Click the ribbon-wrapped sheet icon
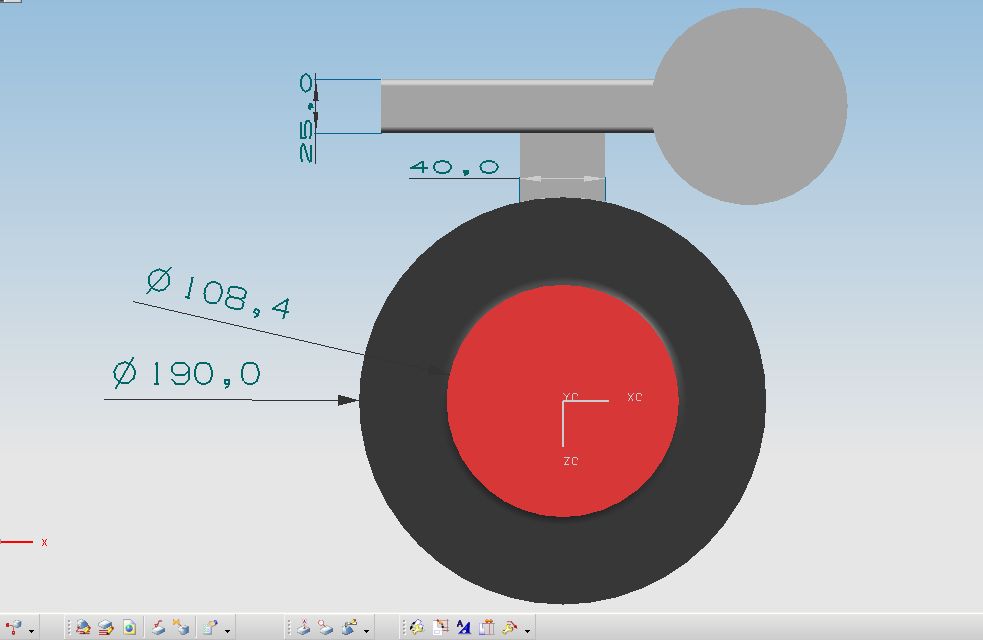The width and height of the screenshot is (983, 640). [x=487, y=627]
